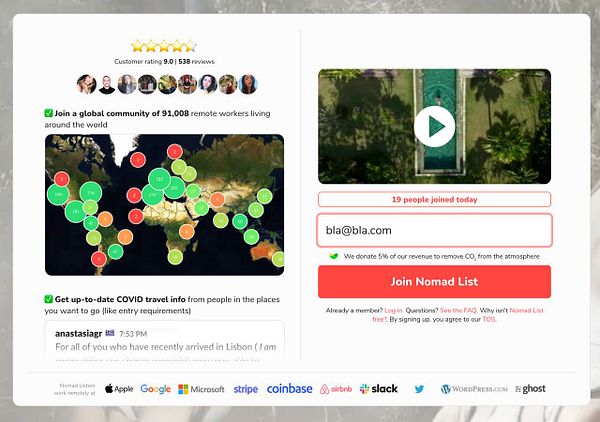This screenshot has height=422, width=600.
Task: Click the Microsoft logo
Action: click(201, 389)
